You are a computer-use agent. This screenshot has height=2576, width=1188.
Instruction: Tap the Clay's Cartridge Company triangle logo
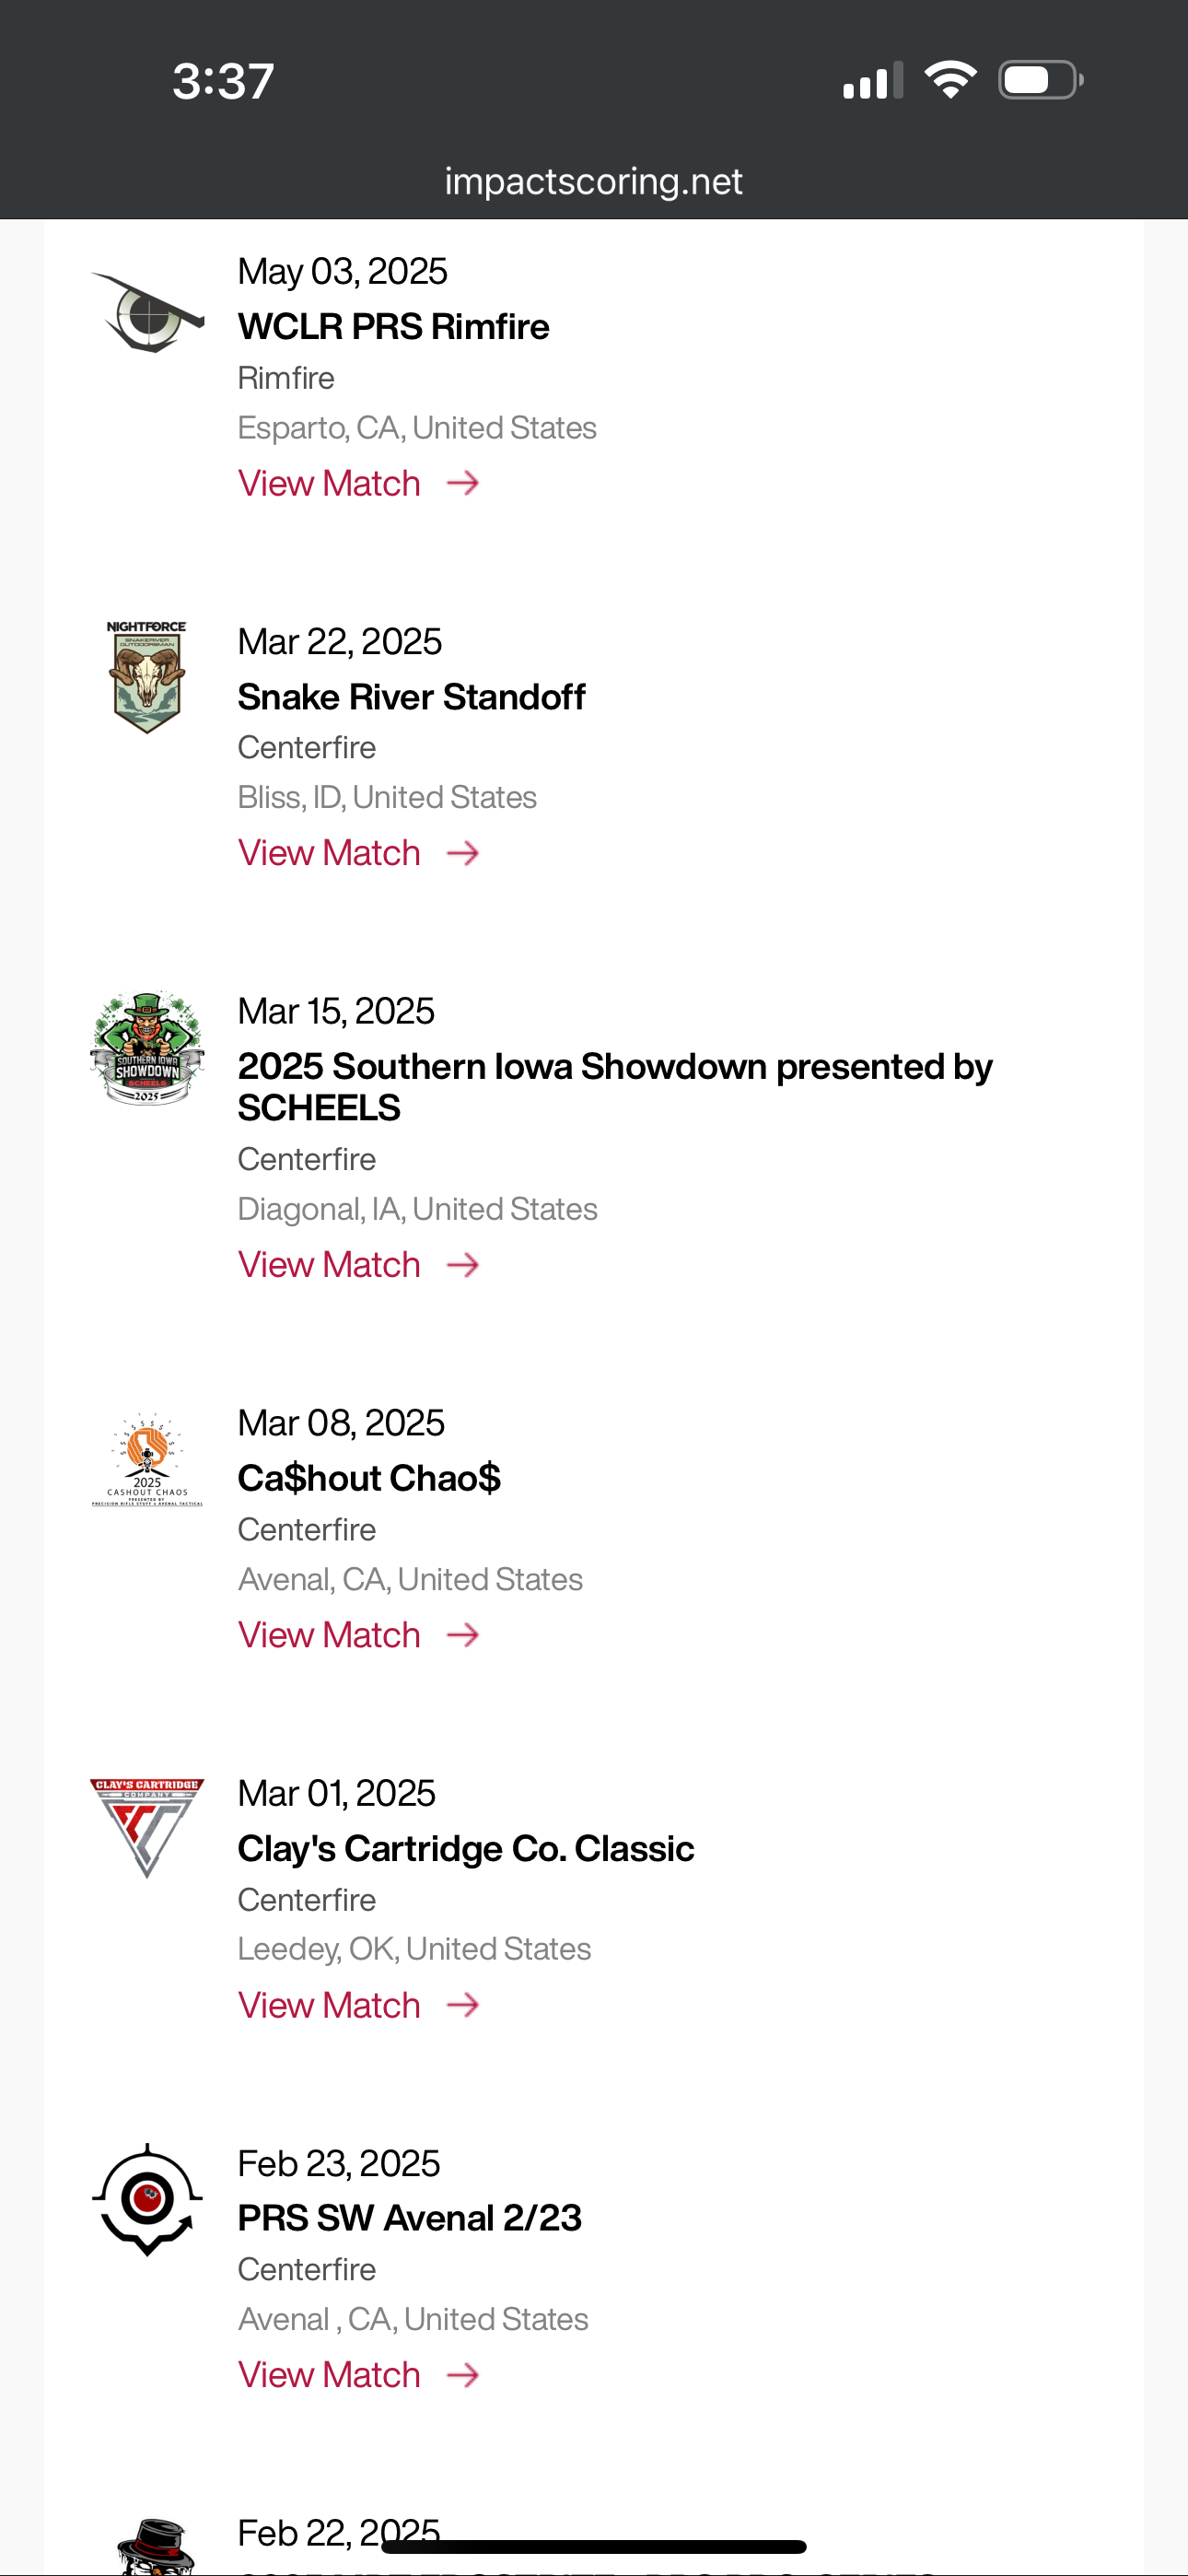(147, 1828)
